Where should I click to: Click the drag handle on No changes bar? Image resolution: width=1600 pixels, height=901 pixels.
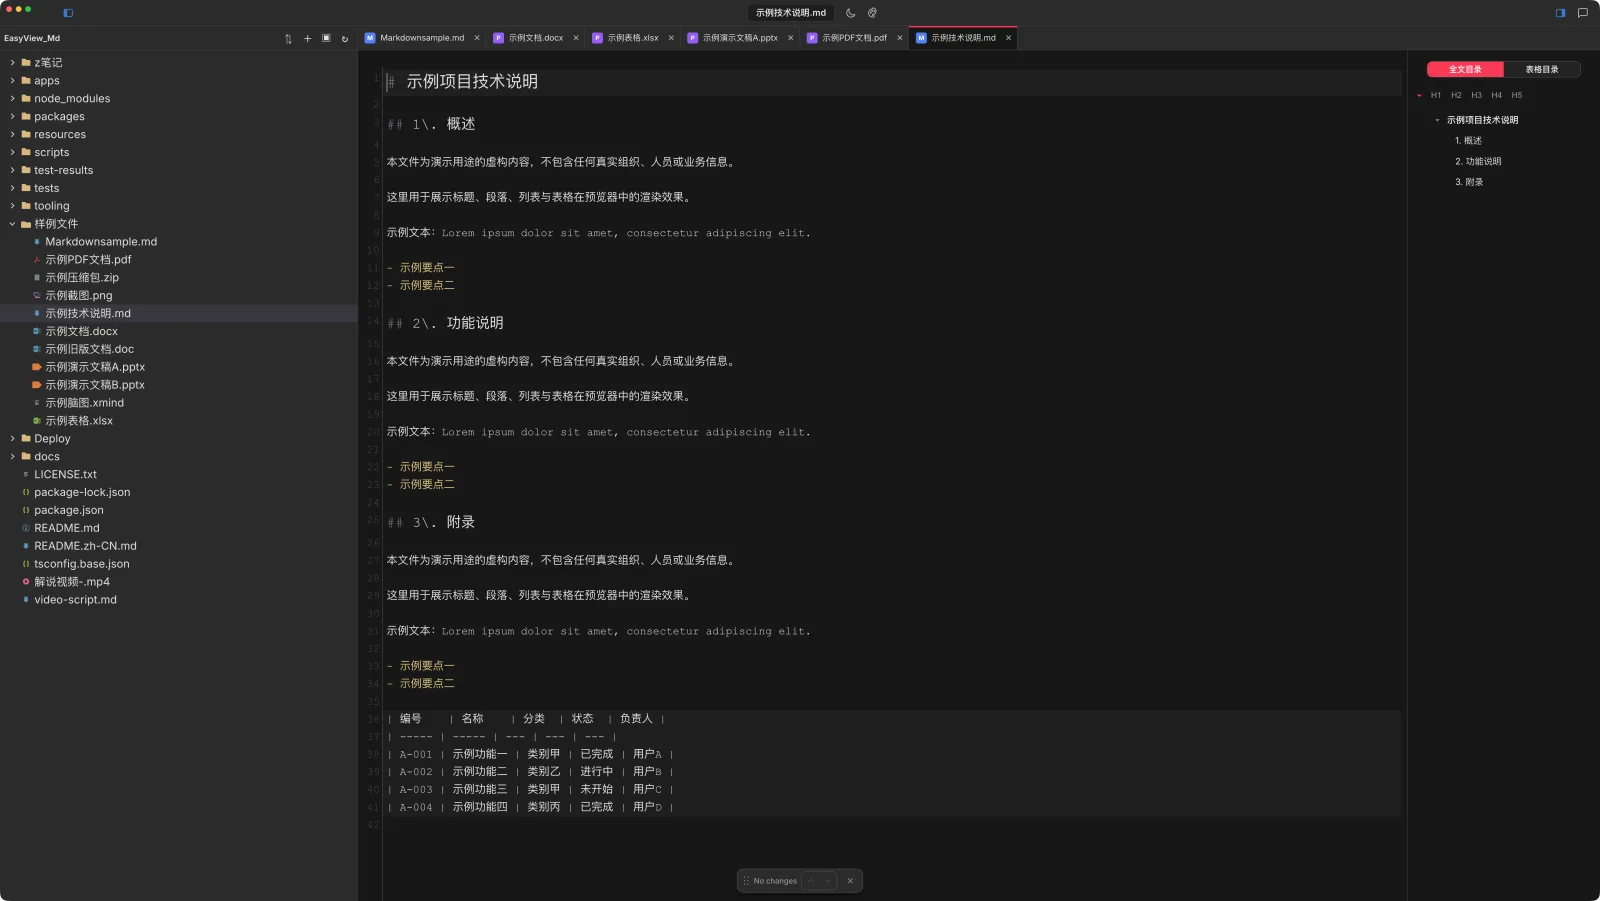pos(746,881)
